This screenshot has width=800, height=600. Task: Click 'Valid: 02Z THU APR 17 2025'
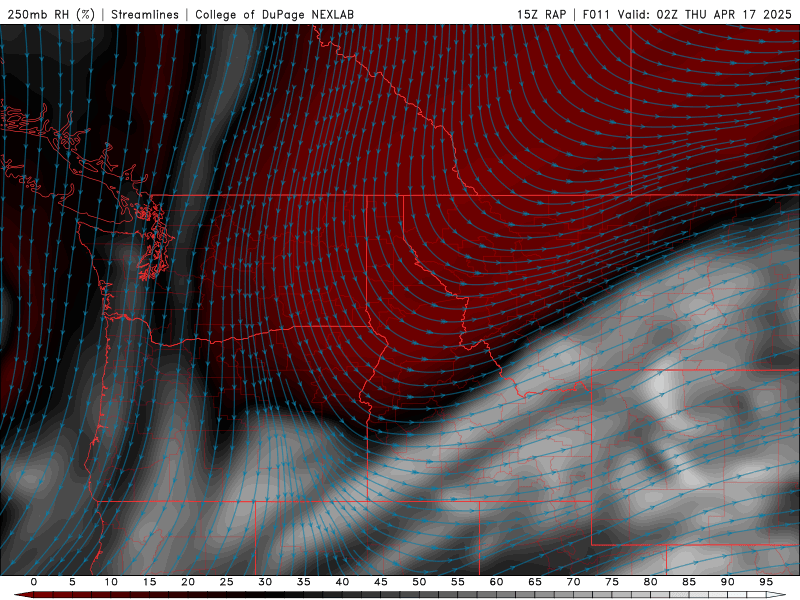pyautogui.click(x=705, y=14)
